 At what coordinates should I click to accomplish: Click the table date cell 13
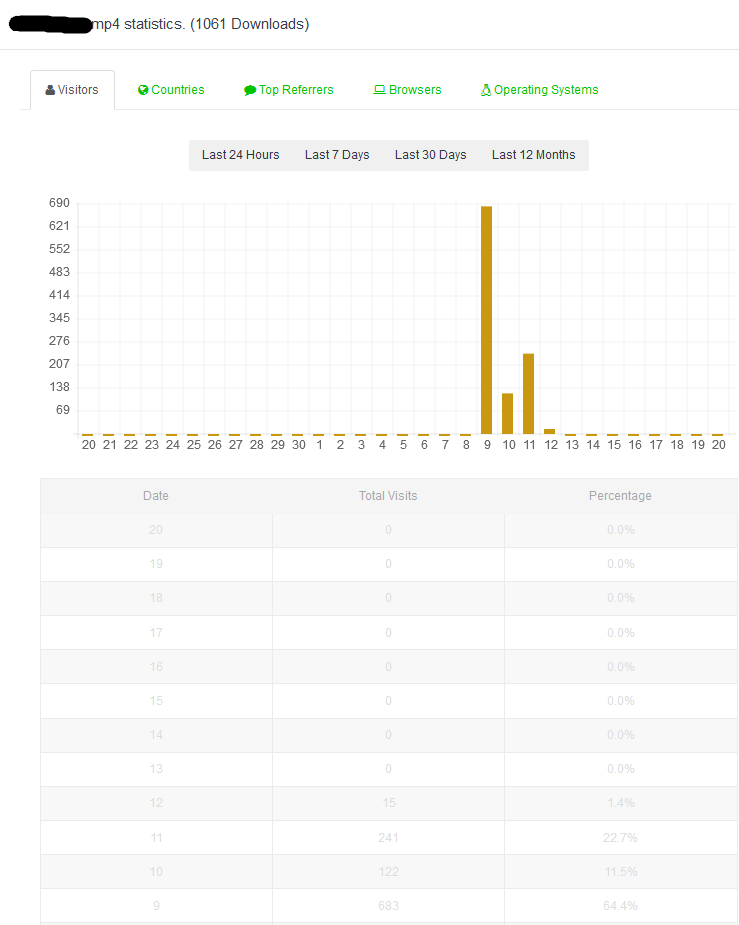[x=156, y=769]
